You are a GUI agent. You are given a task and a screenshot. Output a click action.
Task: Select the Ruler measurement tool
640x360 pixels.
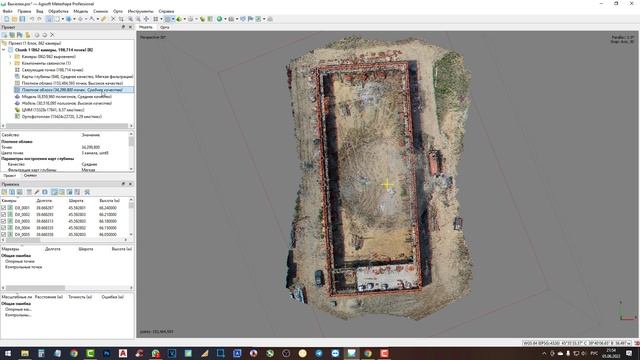[104, 19]
